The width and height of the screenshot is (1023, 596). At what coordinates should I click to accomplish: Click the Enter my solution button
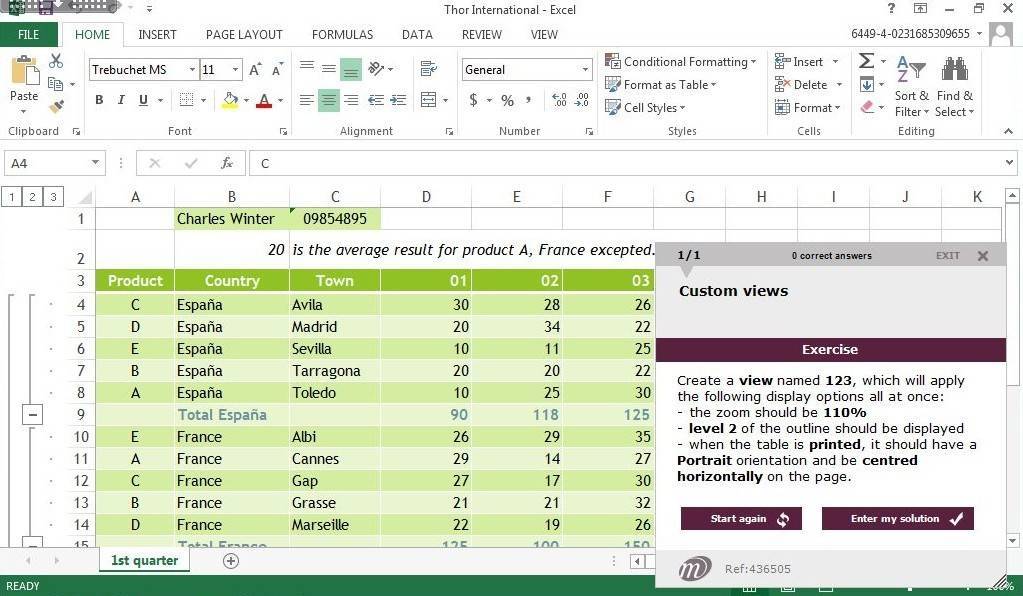tap(897, 518)
